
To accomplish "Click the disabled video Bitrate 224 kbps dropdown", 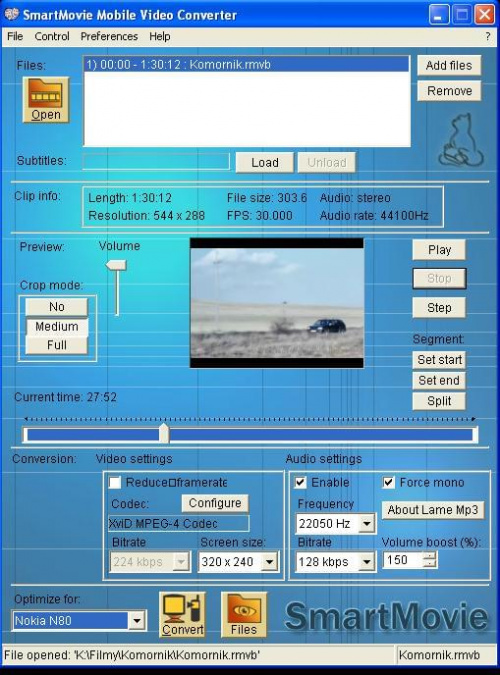I will click(x=149, y=562).
